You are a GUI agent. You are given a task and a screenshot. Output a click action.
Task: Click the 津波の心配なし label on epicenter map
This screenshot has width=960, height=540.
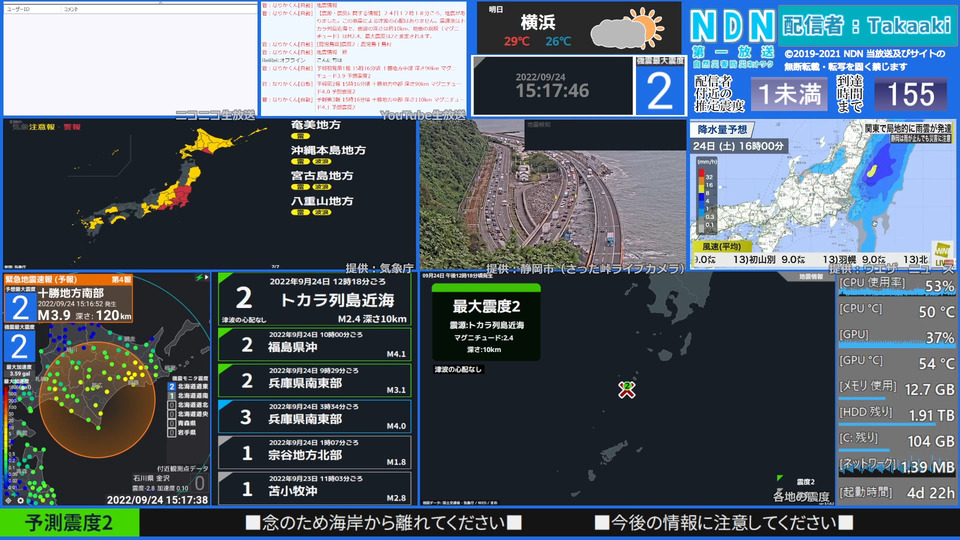tap(458, 369)
